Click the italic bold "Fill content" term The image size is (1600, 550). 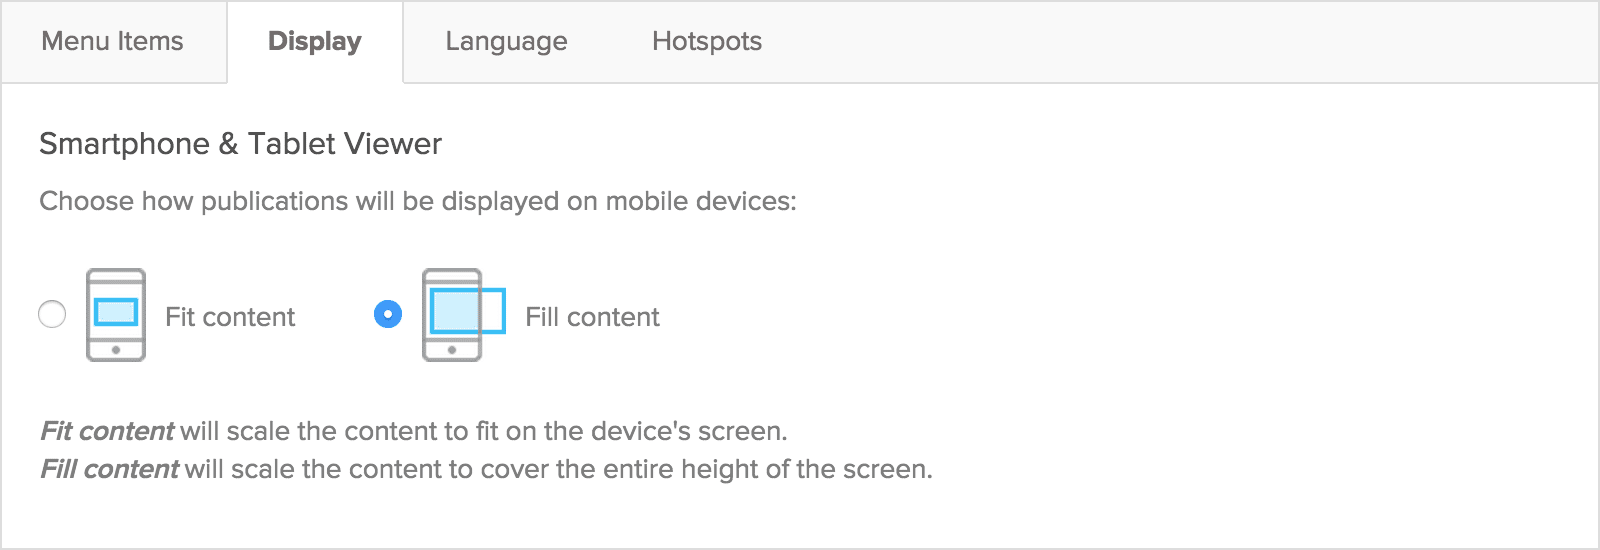pos(110,469)
